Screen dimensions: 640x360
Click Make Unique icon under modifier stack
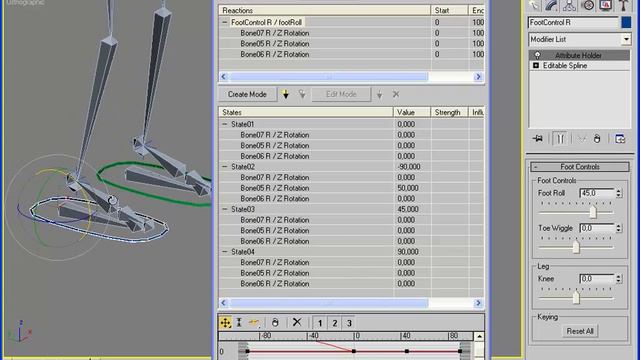pos(582,139)
